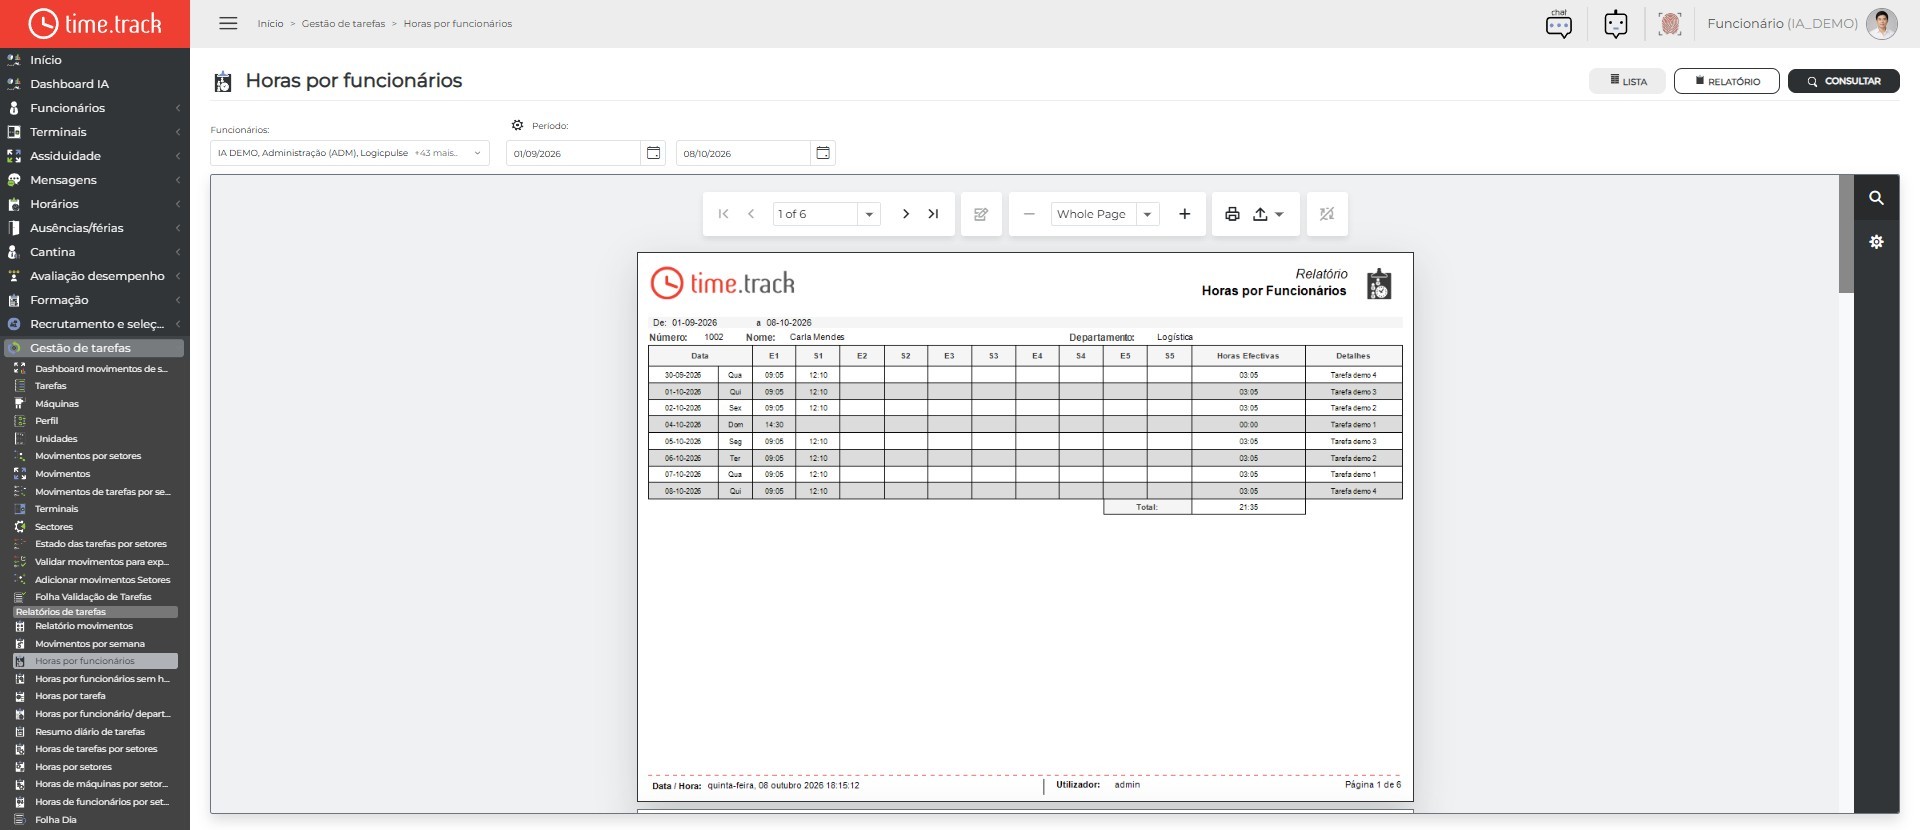Follow the Gestão de tarefas breadcrumb

pyautogui.click(x=343, y=24)
